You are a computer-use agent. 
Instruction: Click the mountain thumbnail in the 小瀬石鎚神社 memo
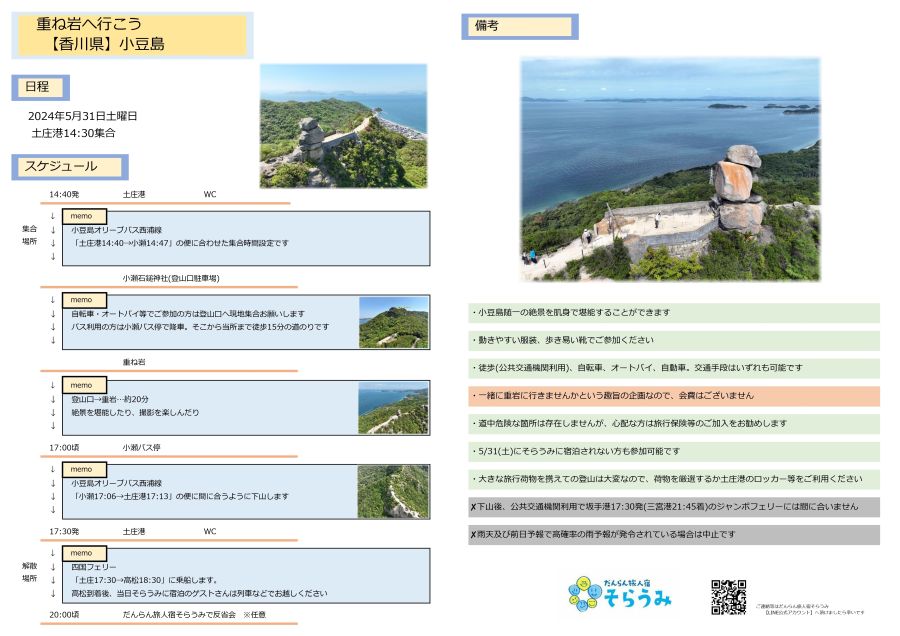[393, 322]
